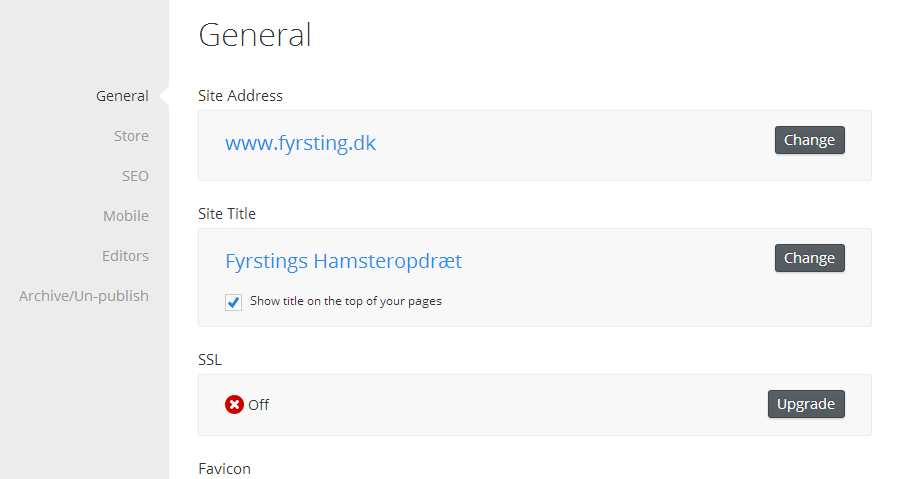905x479 pixels.
Task: Click the Site Address section label
Action: (240, 96)
